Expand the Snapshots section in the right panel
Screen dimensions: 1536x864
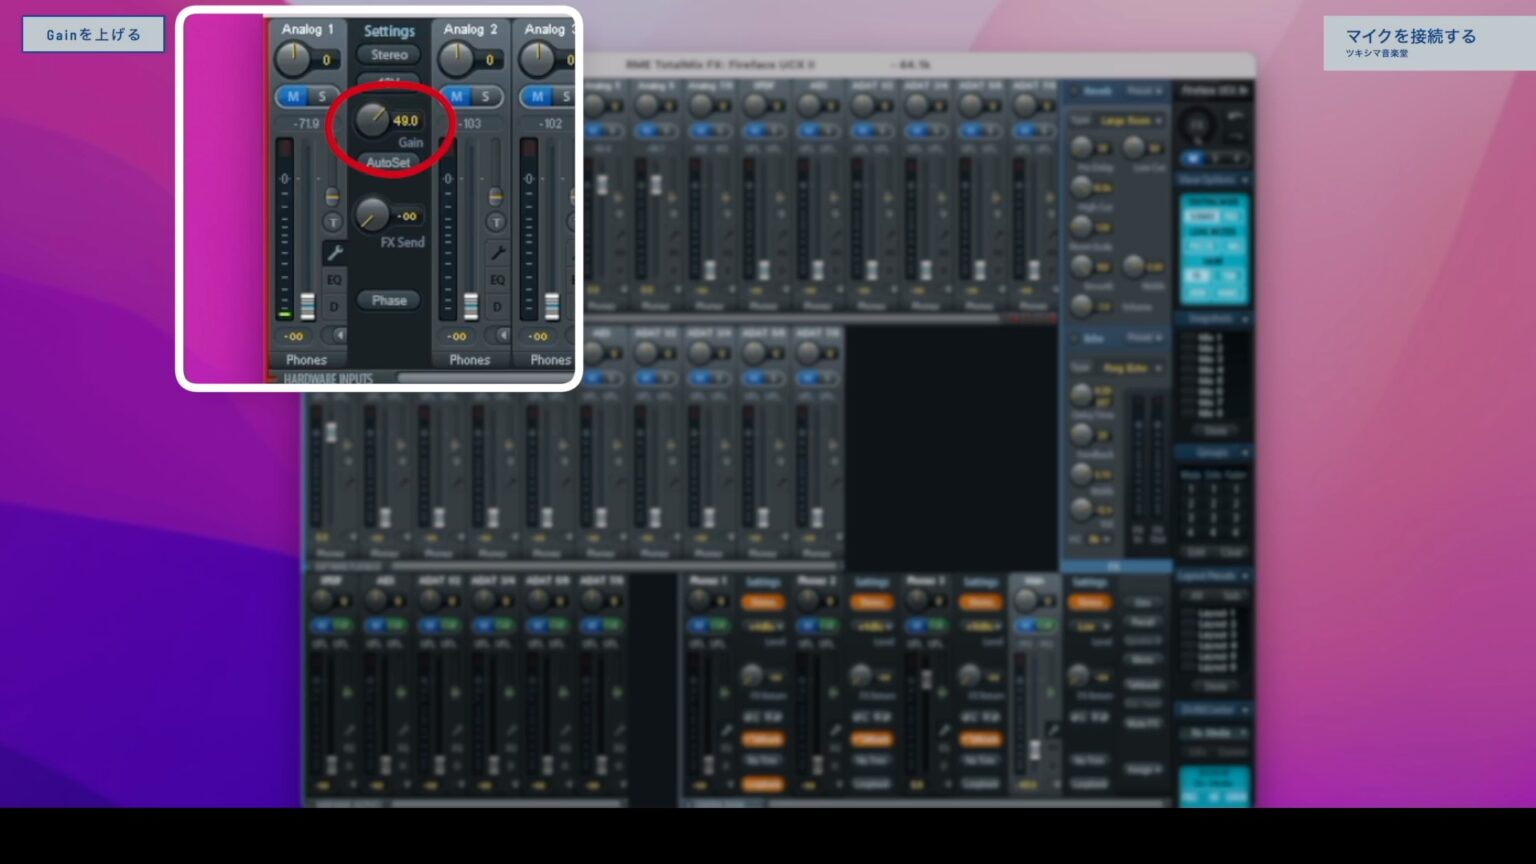(x=1212, y=318)
